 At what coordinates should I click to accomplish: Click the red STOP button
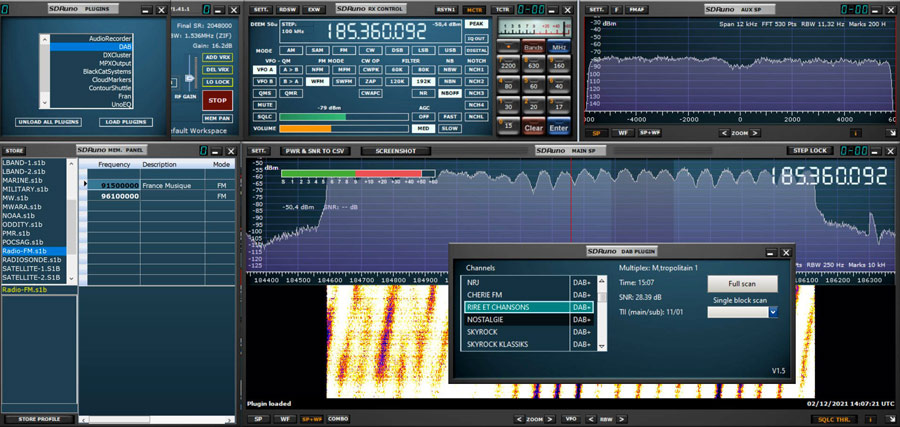(218, 100)
